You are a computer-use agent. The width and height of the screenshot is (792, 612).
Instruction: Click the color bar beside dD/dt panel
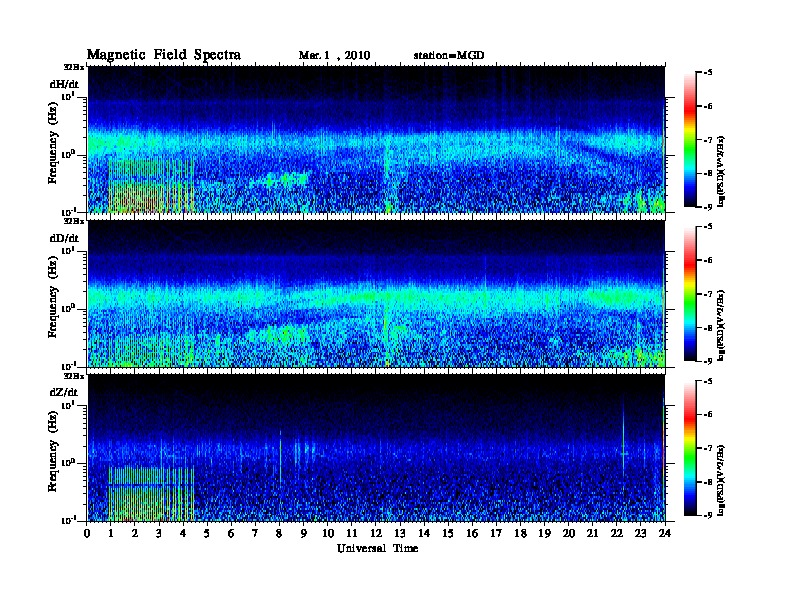tap(690, 293)
